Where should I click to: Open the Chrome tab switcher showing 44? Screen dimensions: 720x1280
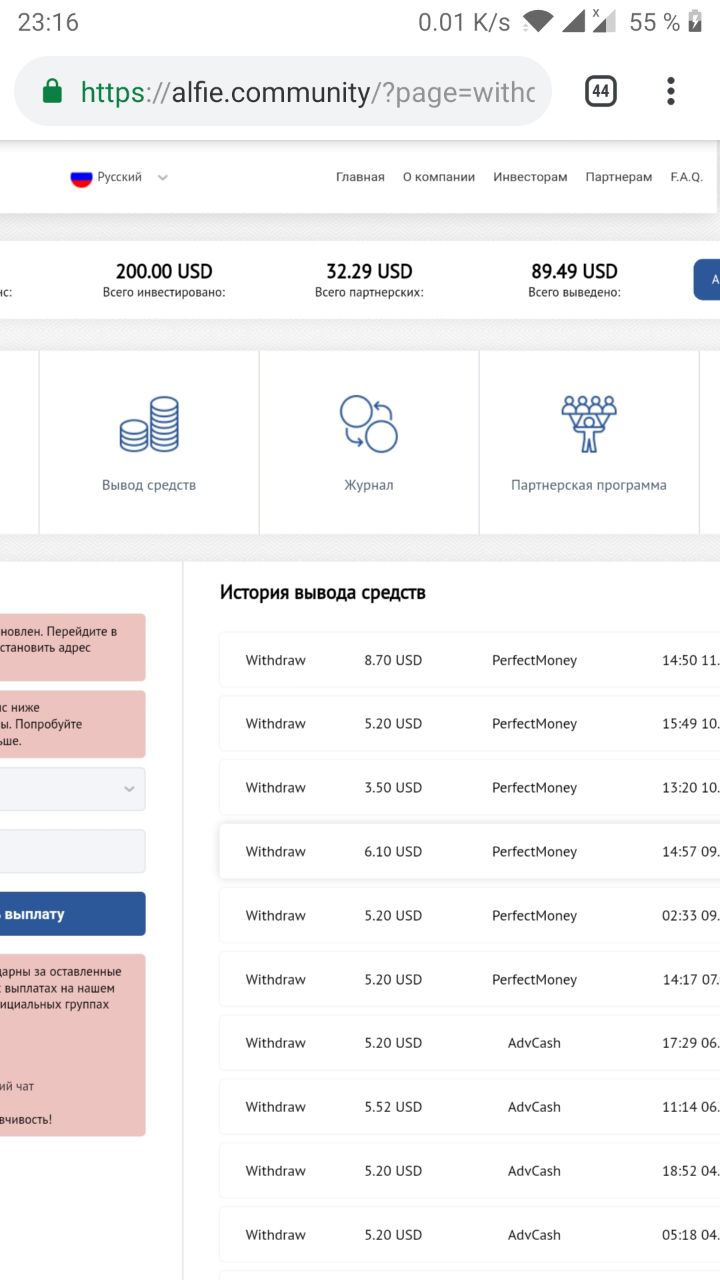600,92
